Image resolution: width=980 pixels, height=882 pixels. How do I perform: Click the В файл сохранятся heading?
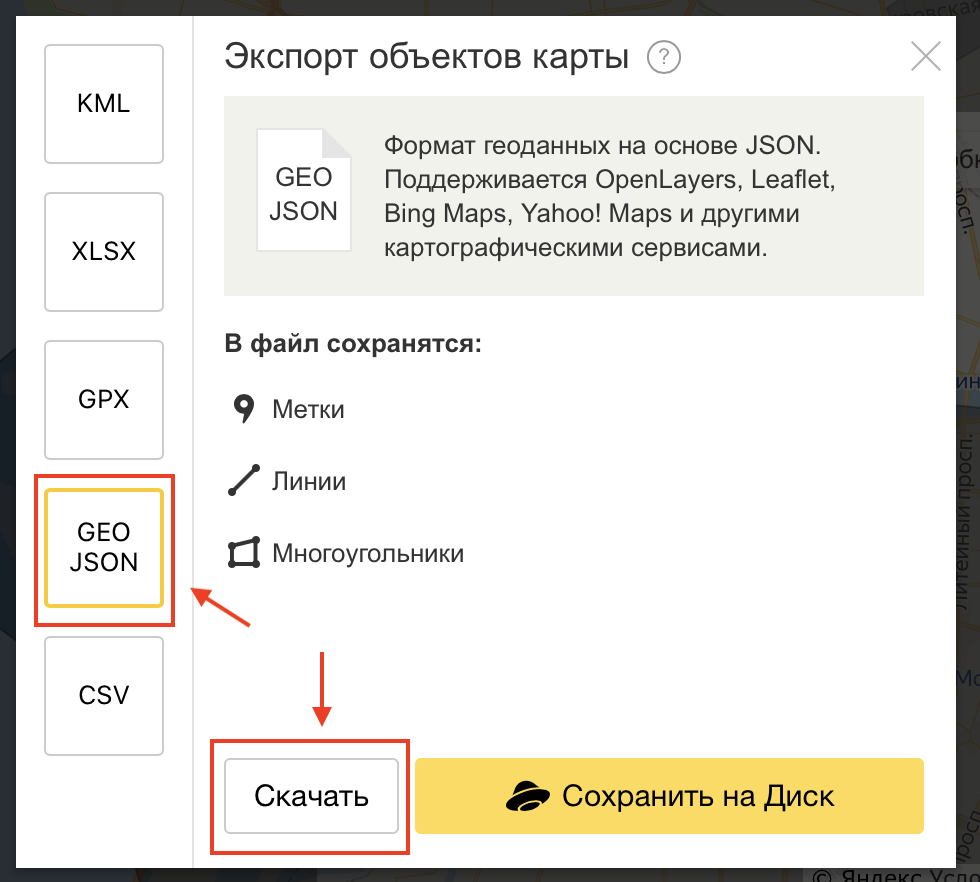click(353, 345)
